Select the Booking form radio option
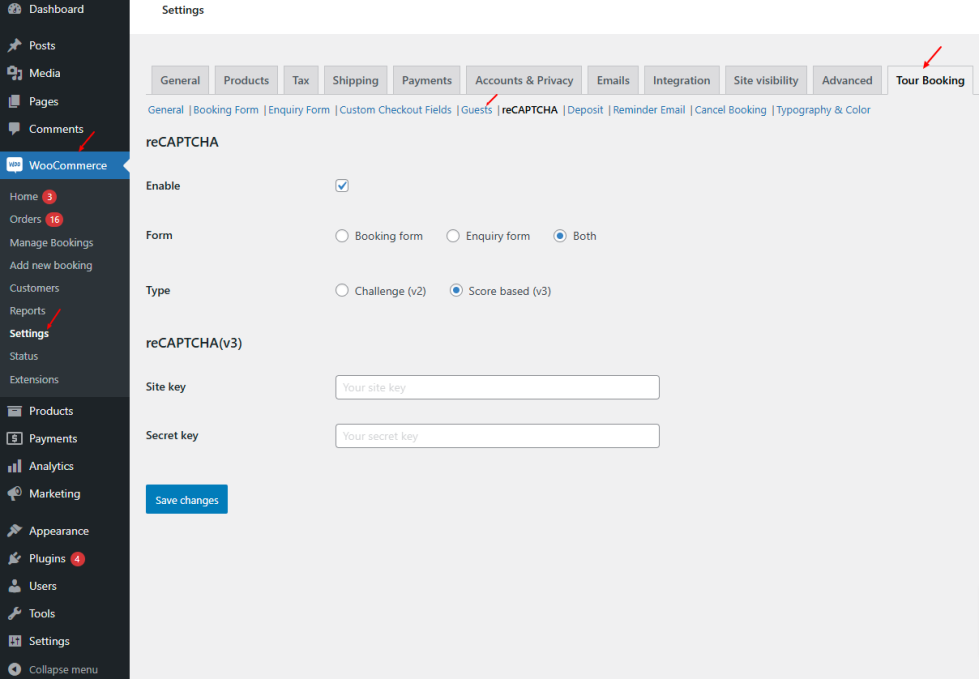This screenshot has width=979, height=679. click(342, 236)
